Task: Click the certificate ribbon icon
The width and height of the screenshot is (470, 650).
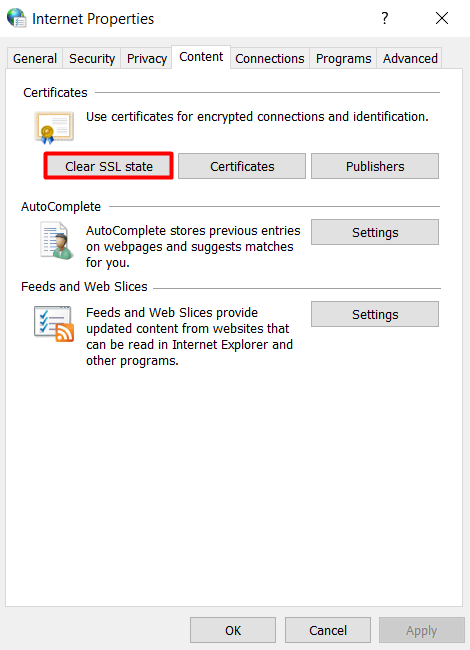Action: coord(54,128)
